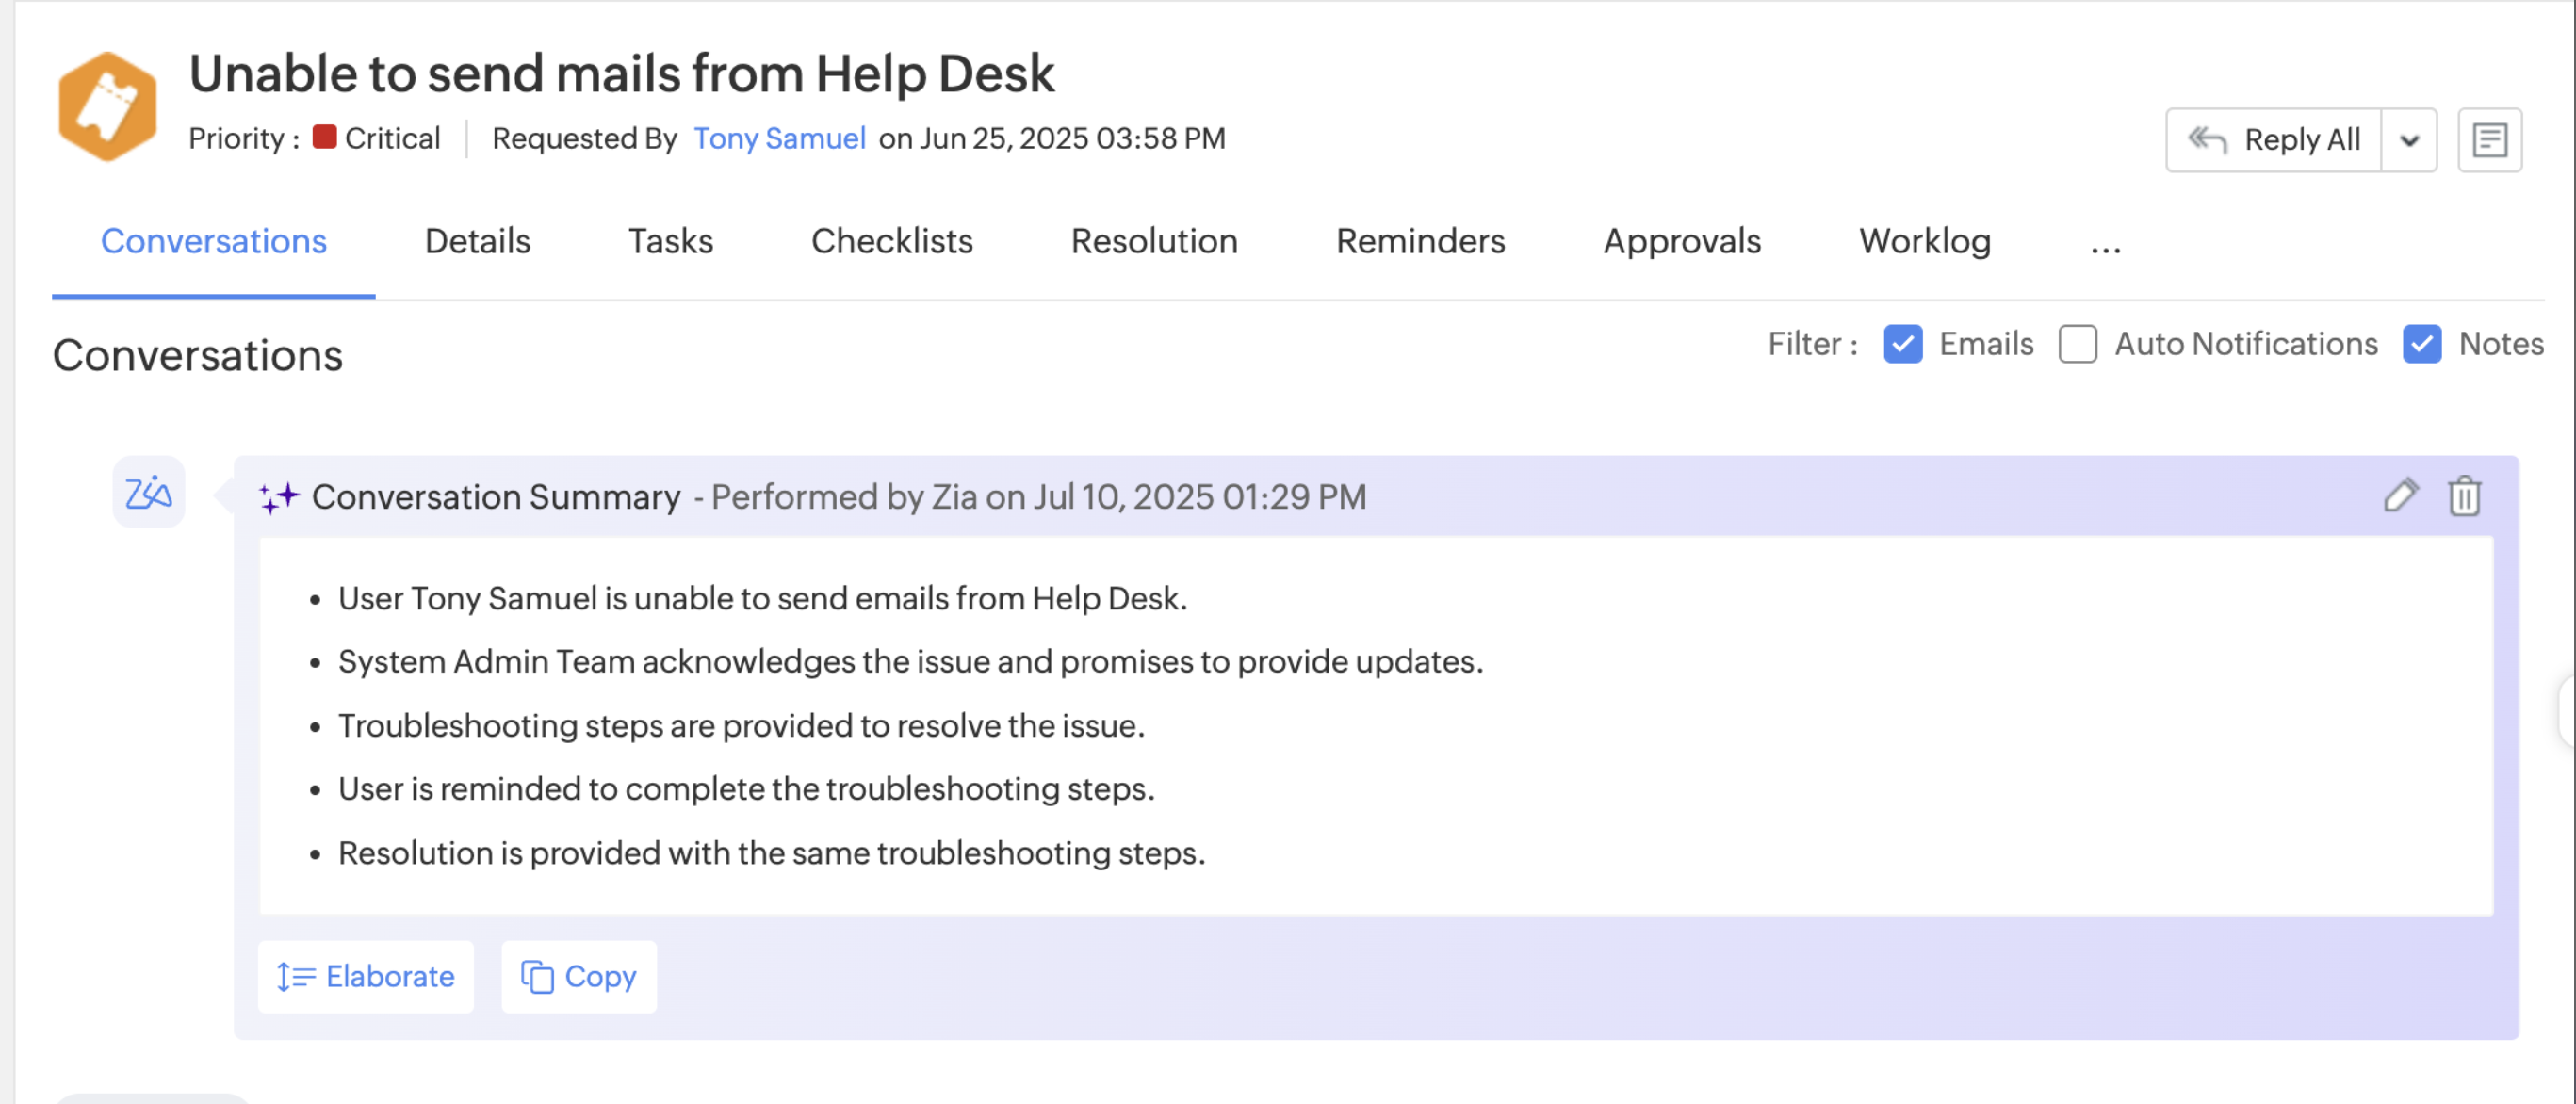Open Tony Samuel's requester profile link
Image resolution: width=2576 pixels, height=1104 pixels.
(779, 138)
